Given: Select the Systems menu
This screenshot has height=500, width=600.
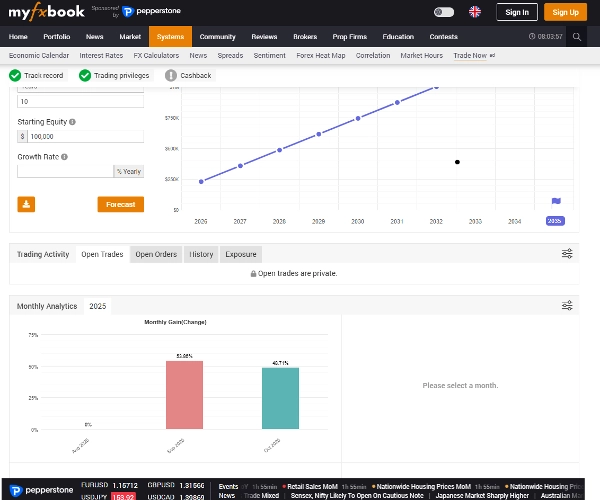Looking at the screenshot, I should tap(170, 37).
